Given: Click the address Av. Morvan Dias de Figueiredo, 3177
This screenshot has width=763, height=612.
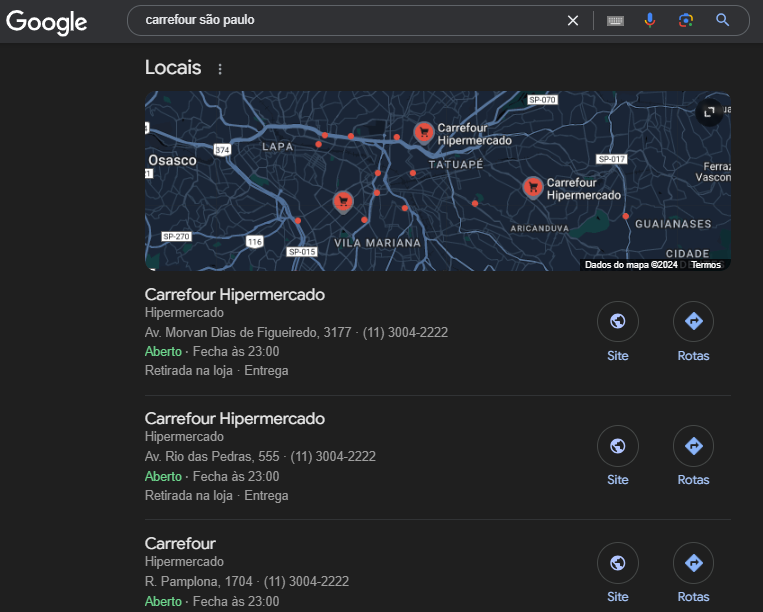Looking at the screenshot, I should pos(248,332).
